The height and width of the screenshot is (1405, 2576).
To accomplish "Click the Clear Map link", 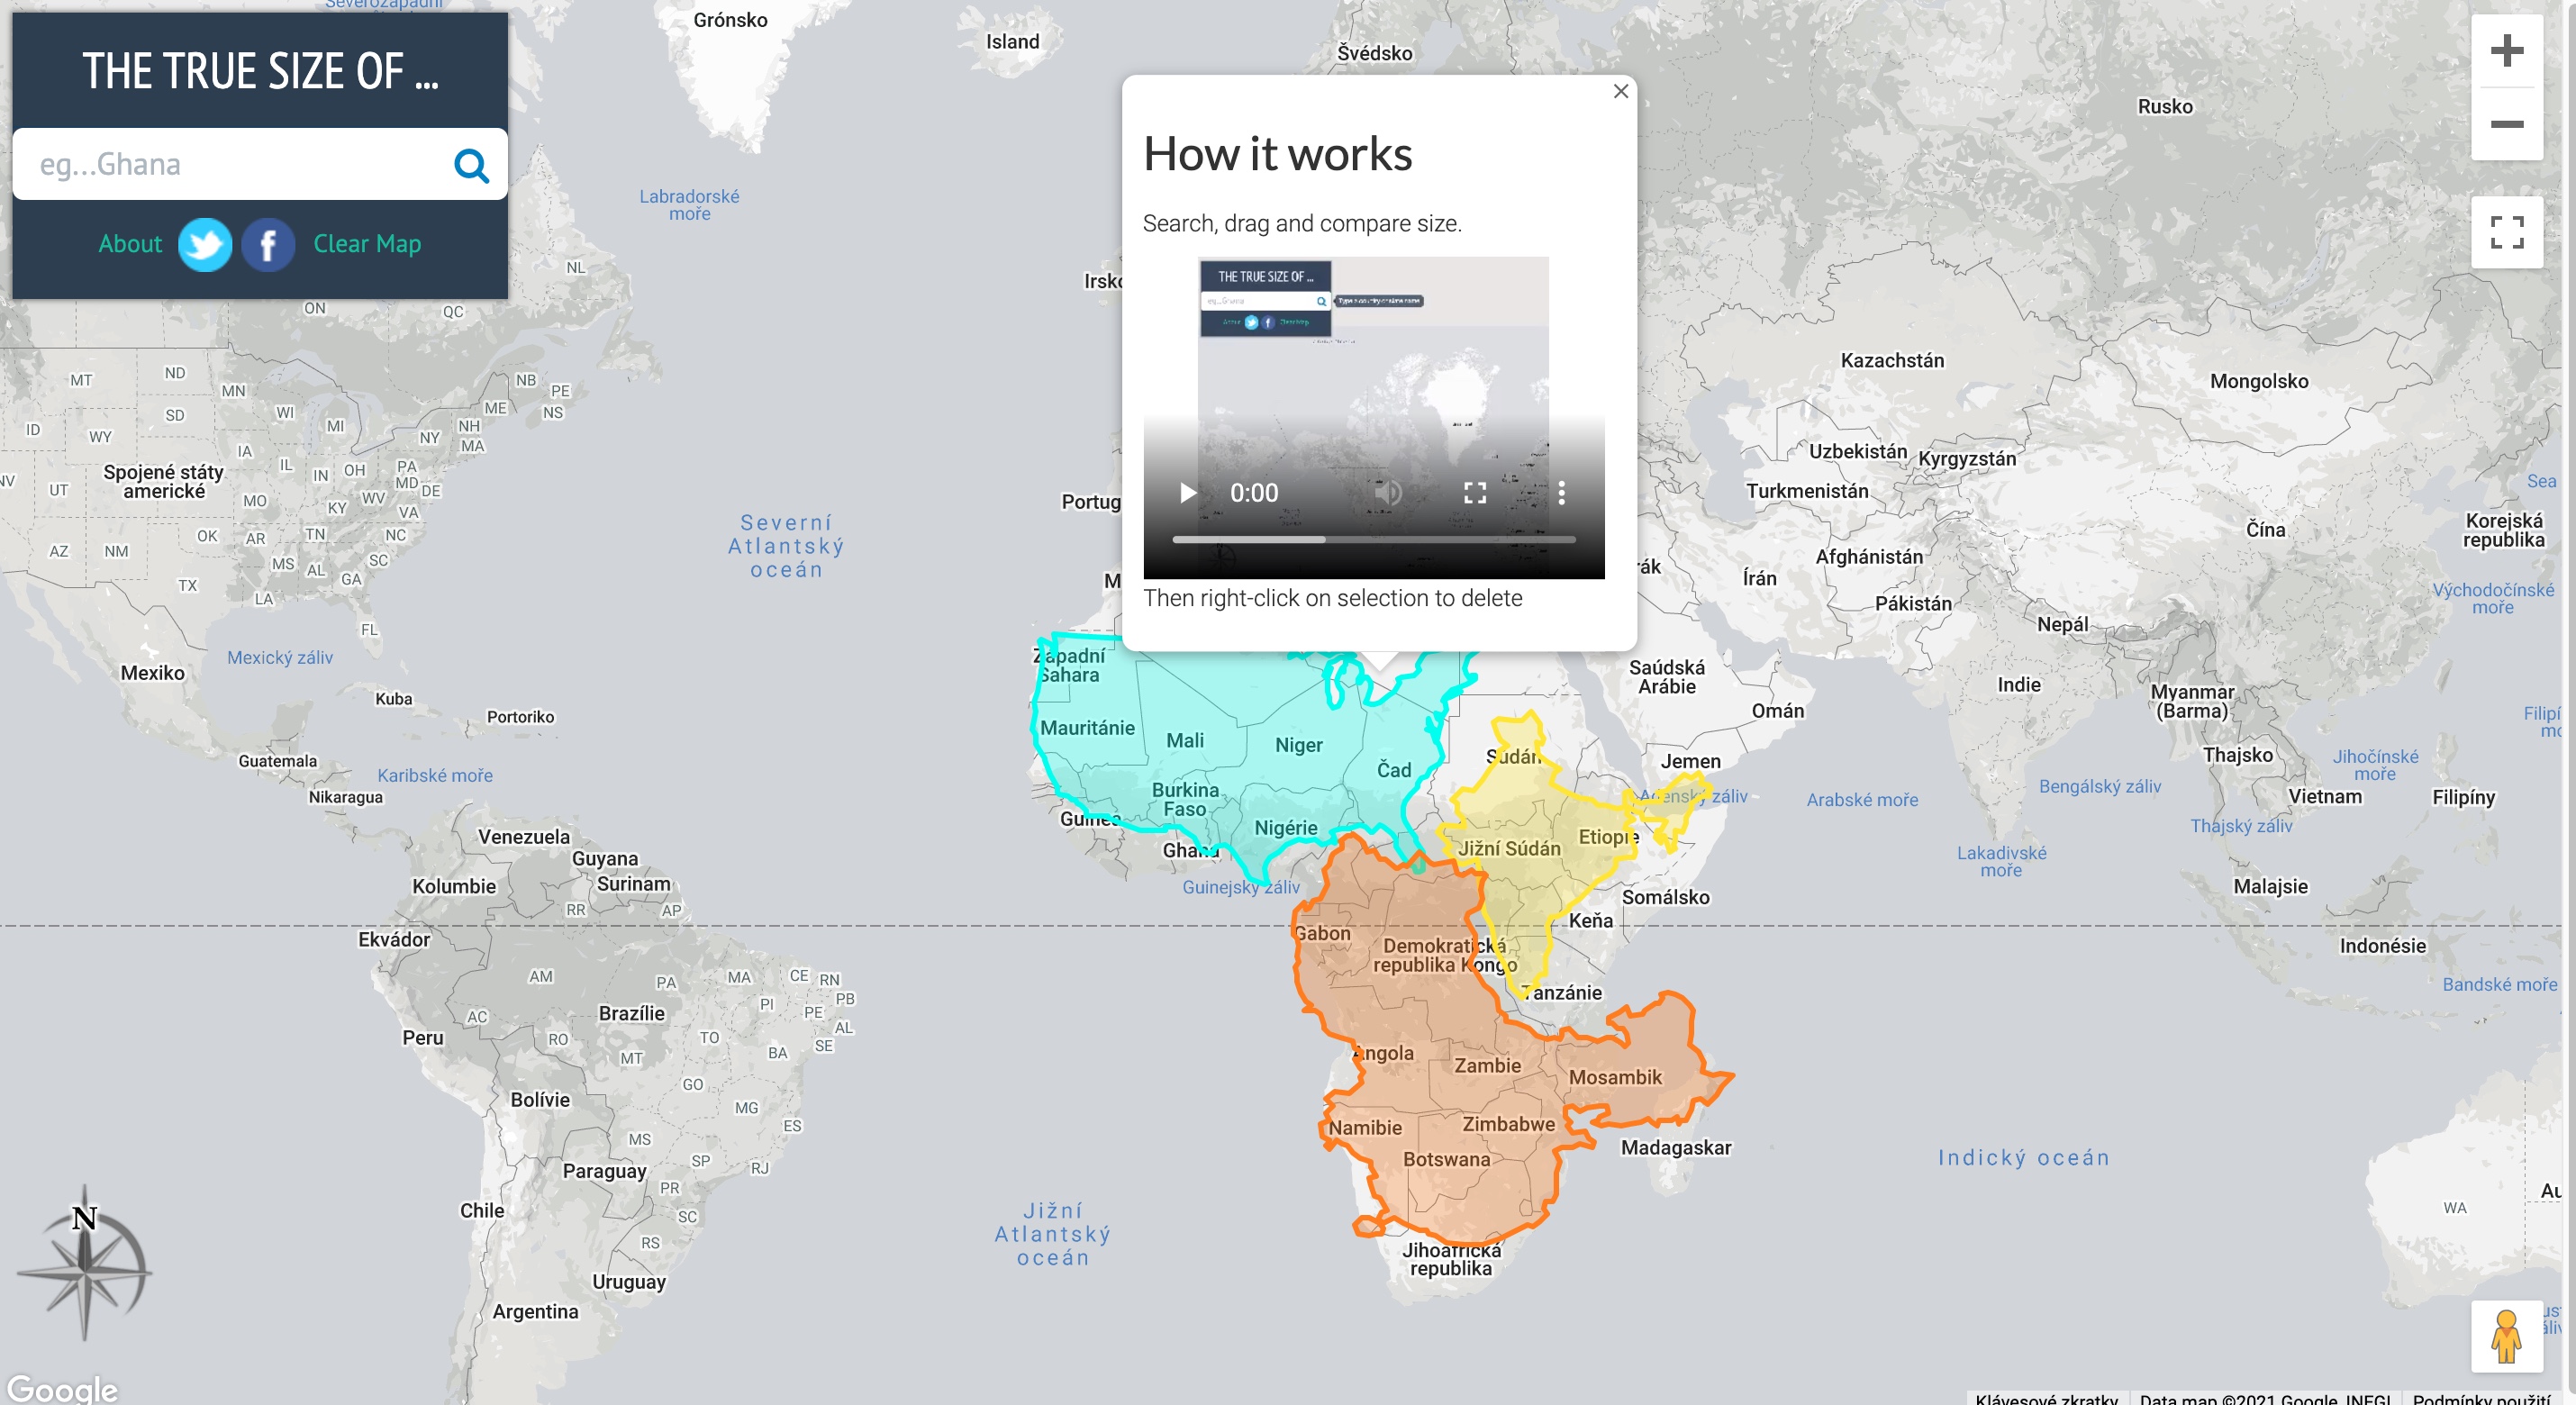I will tap(367, 244).
